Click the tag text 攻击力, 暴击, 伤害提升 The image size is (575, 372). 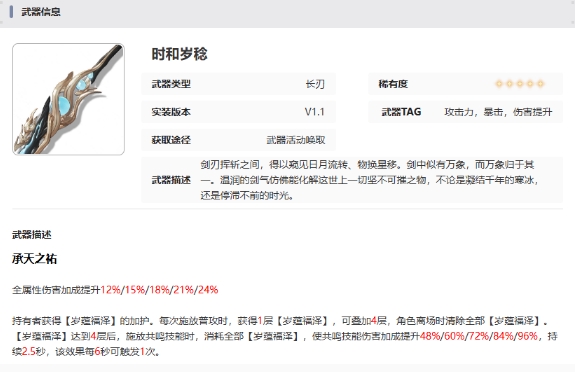tap(498, 112)
